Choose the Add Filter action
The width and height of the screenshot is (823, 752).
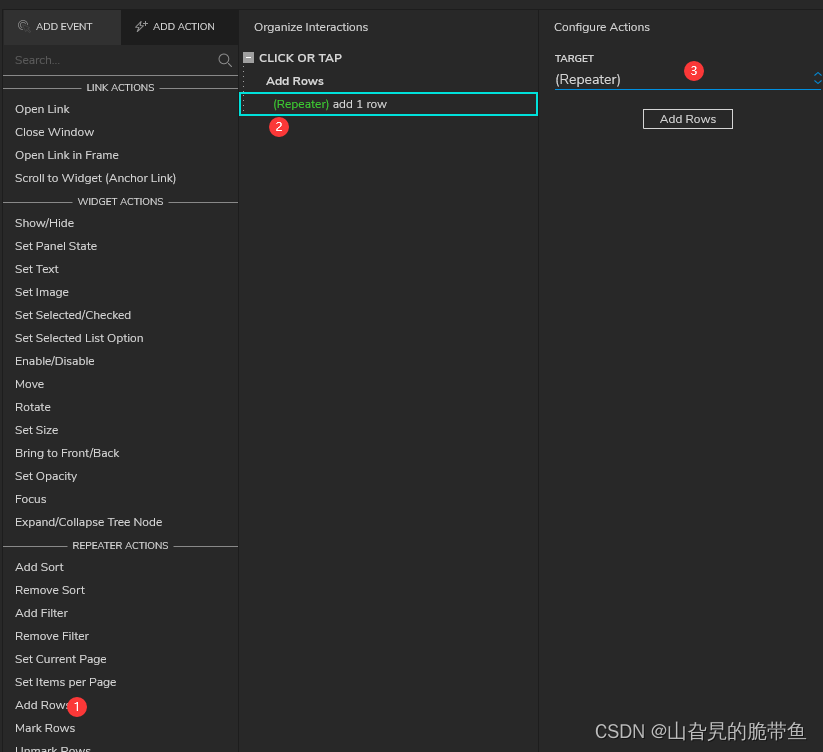point(41,613)
